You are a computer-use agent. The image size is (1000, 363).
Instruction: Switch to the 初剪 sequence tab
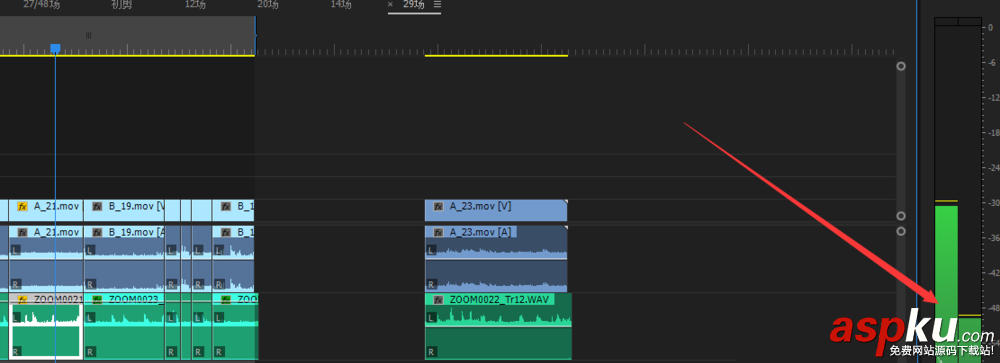pos(122,4)
